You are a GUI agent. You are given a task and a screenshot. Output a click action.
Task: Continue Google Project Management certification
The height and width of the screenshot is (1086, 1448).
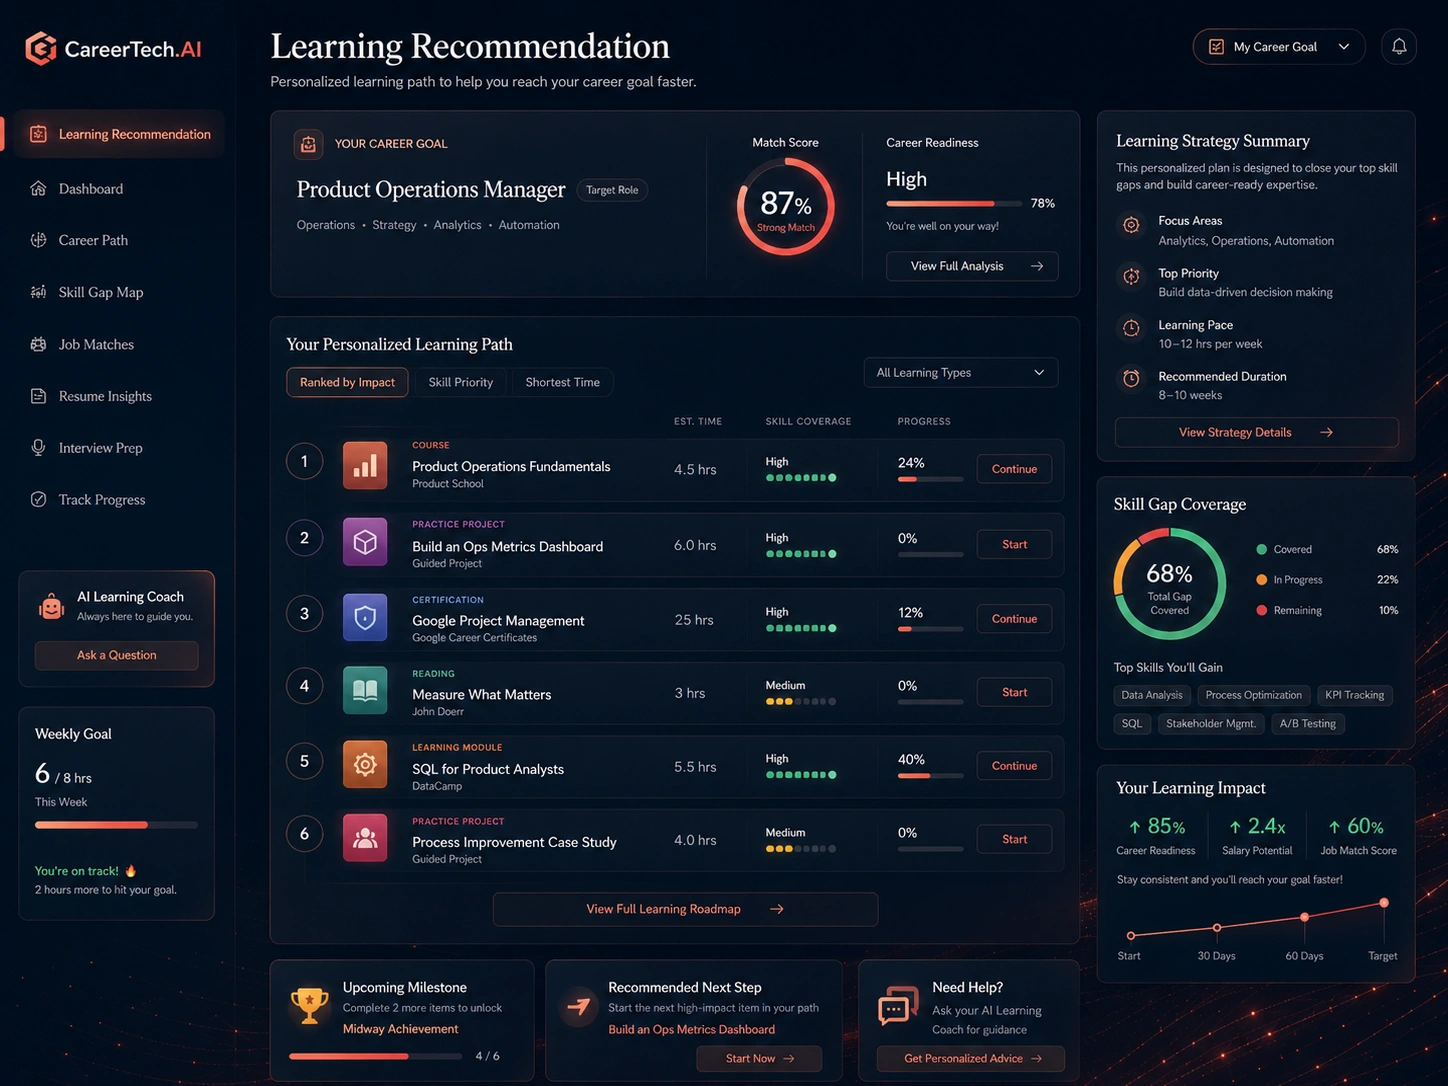tap(1014, 619)
